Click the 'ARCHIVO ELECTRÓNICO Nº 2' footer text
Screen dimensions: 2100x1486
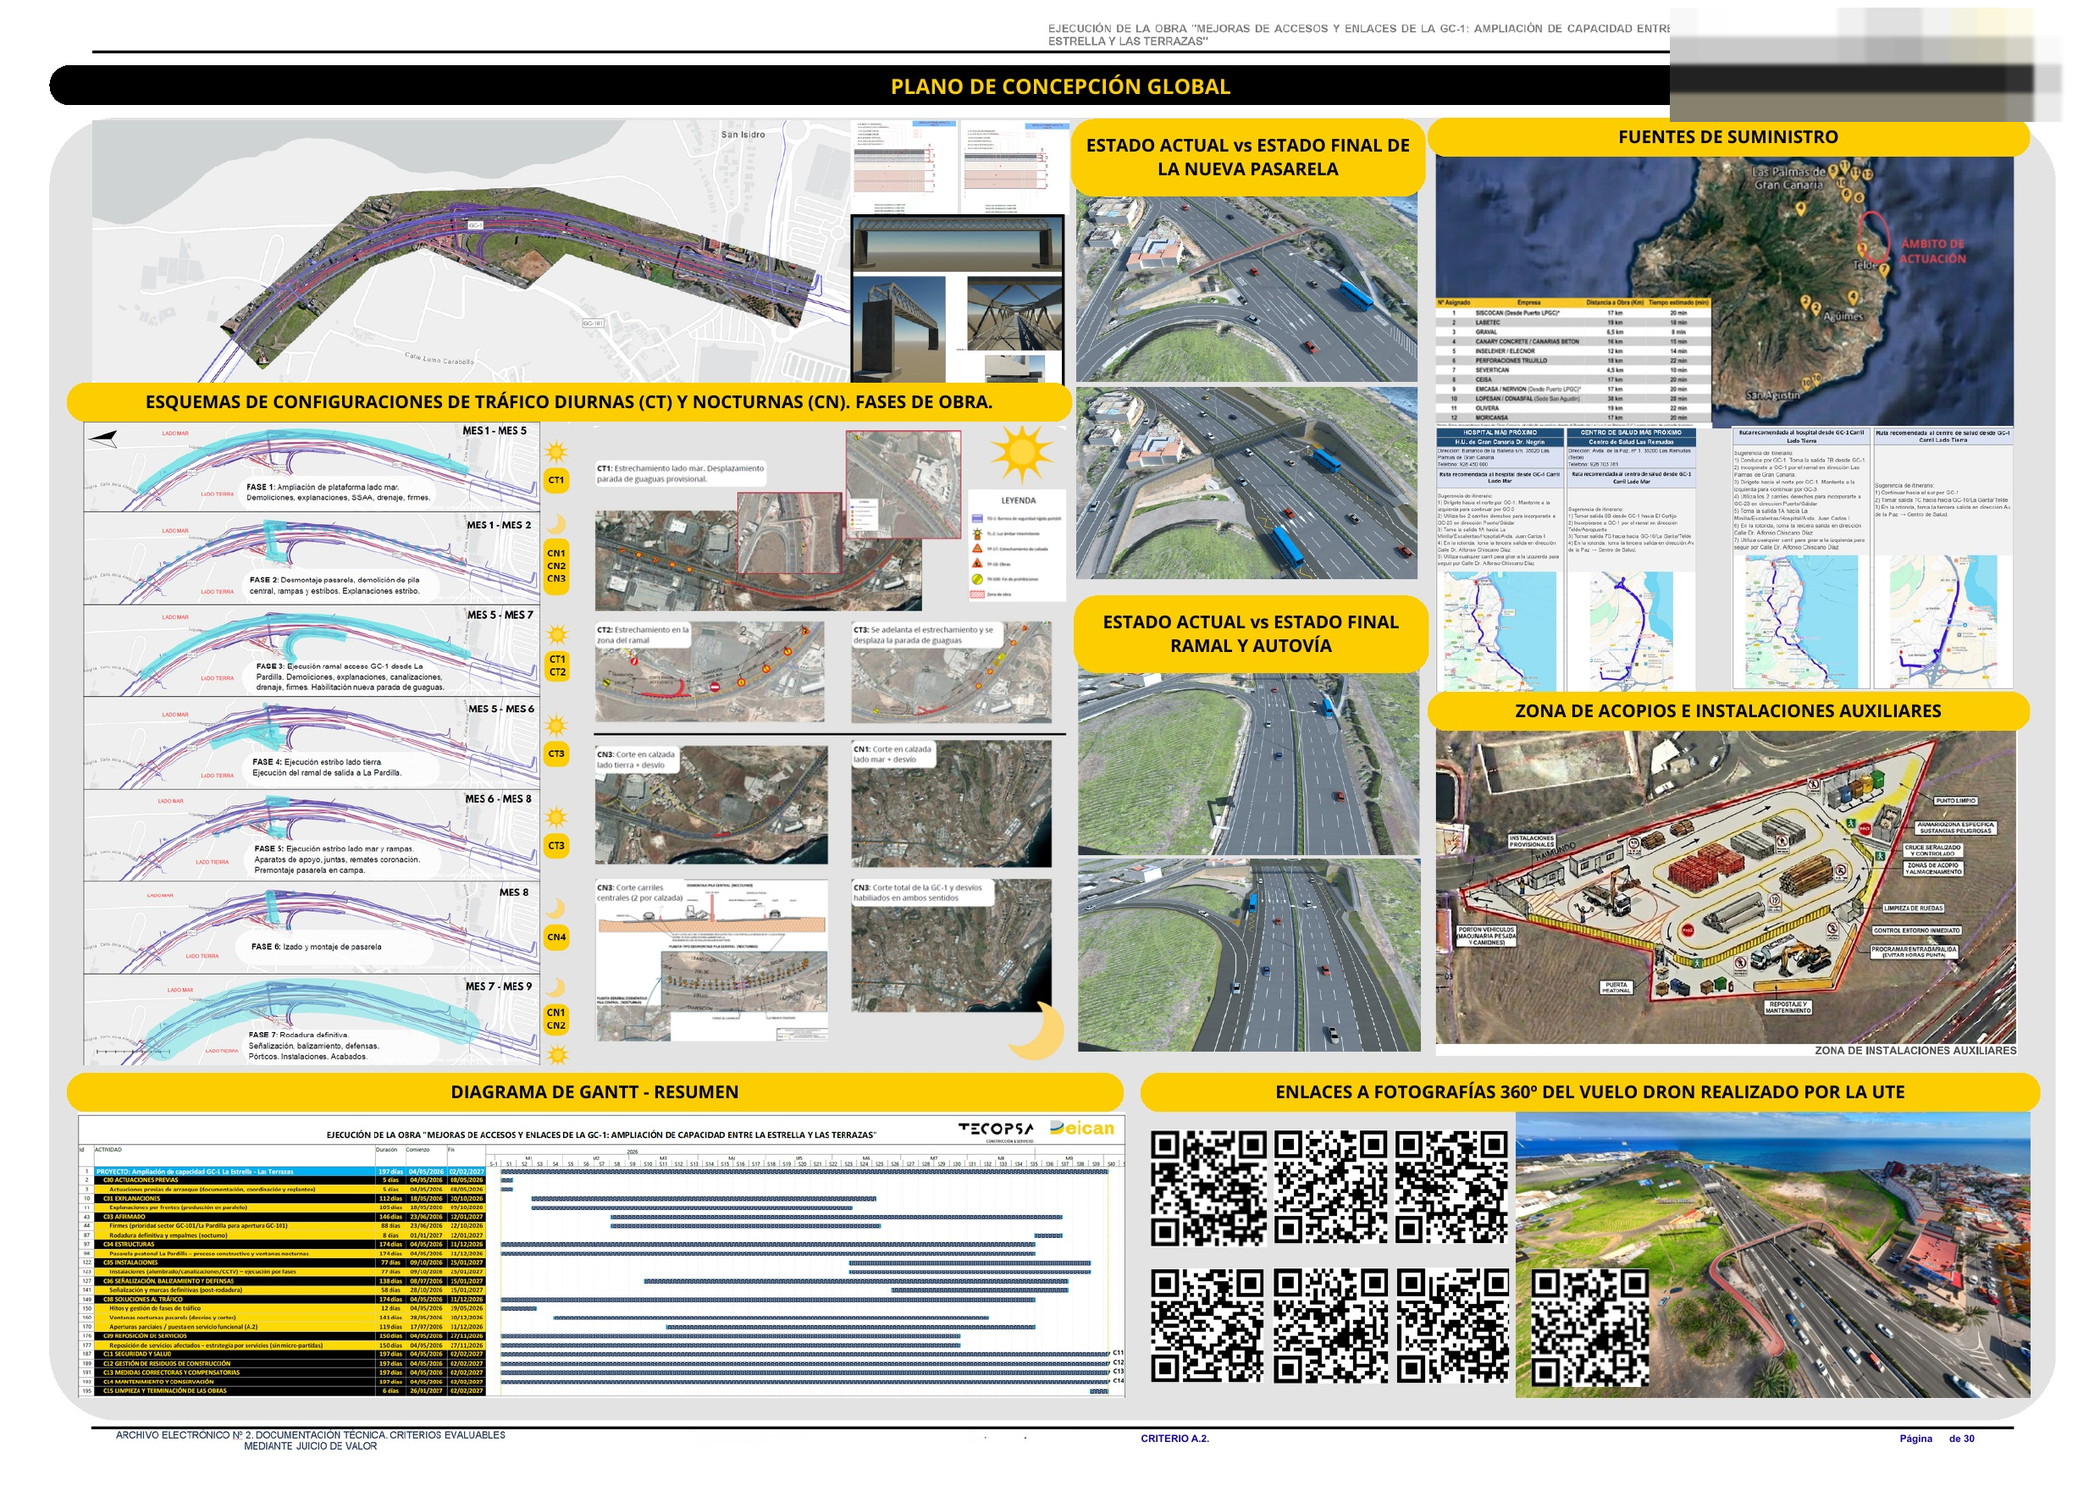point(311,1440)
